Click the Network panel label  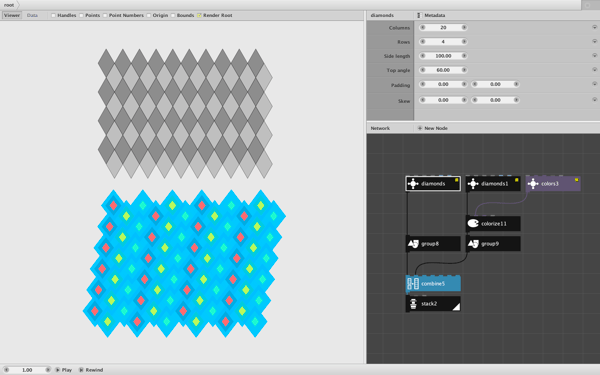pyautogui.click(x=380, y=128)
